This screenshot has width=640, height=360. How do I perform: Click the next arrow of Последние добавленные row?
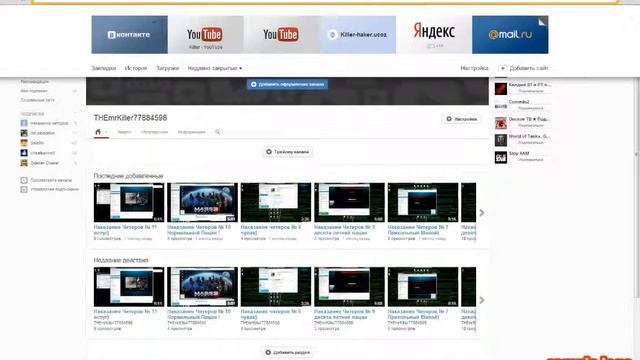click(x=482, y=213)
